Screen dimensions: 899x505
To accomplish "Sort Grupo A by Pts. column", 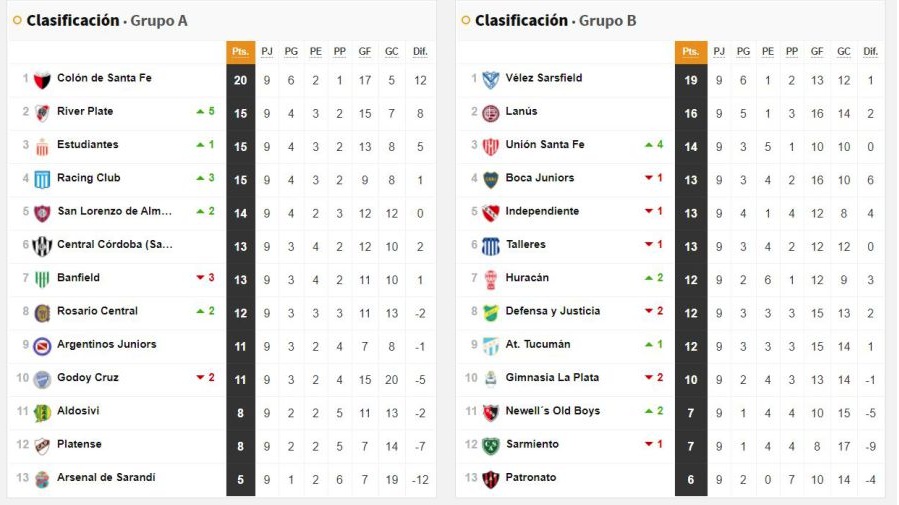I will [x=240, y=52].
